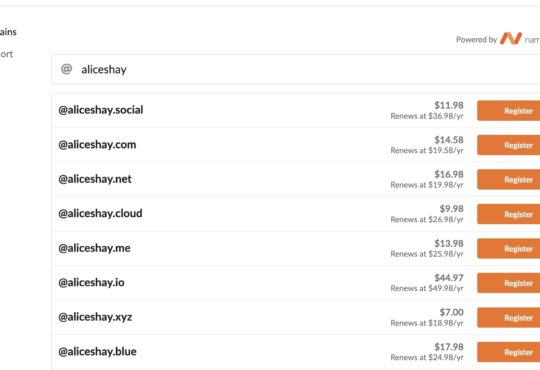540x370 pixels.
Task: Click the Powered by text label
Action: click(x=476, y=40)
